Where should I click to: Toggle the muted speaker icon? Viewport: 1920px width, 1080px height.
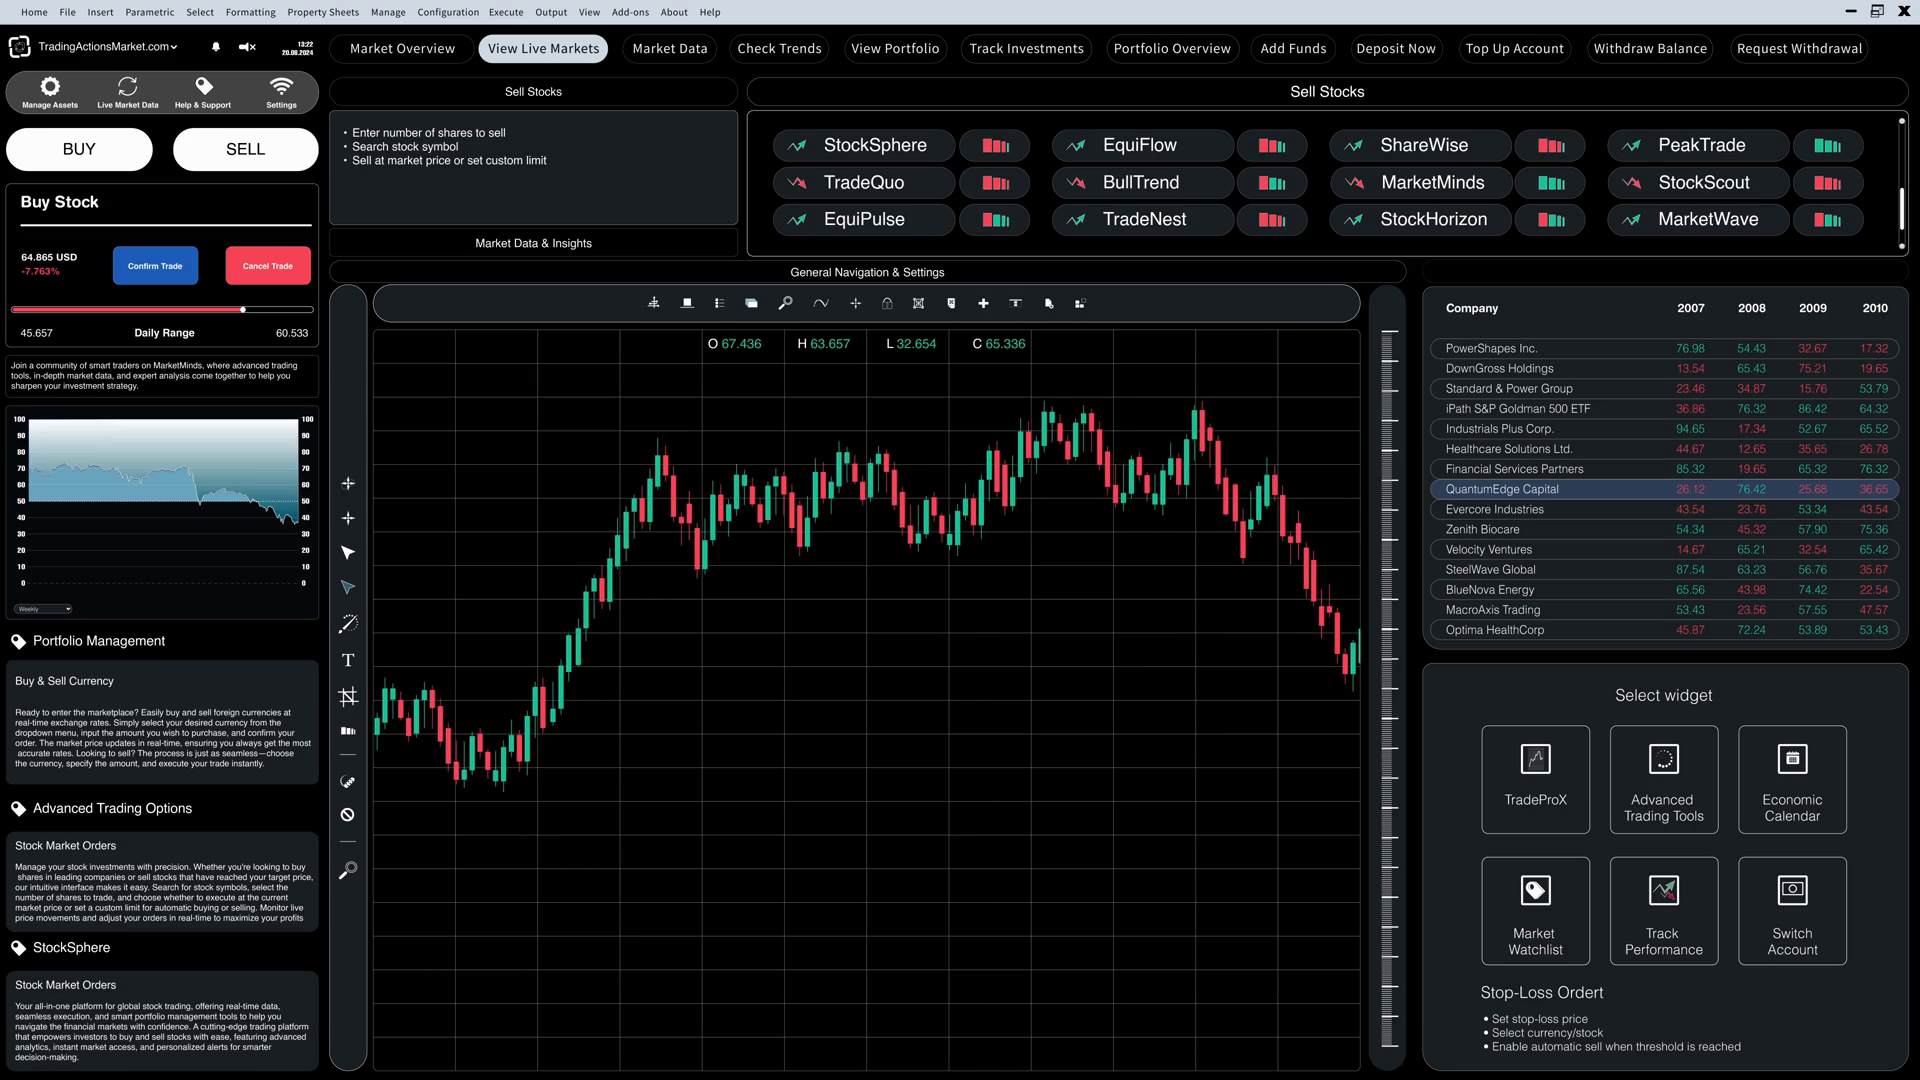(247, 47)
